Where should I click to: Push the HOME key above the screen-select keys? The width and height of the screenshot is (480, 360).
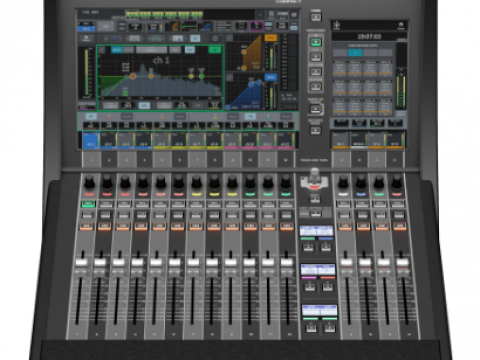click(316, 17)
